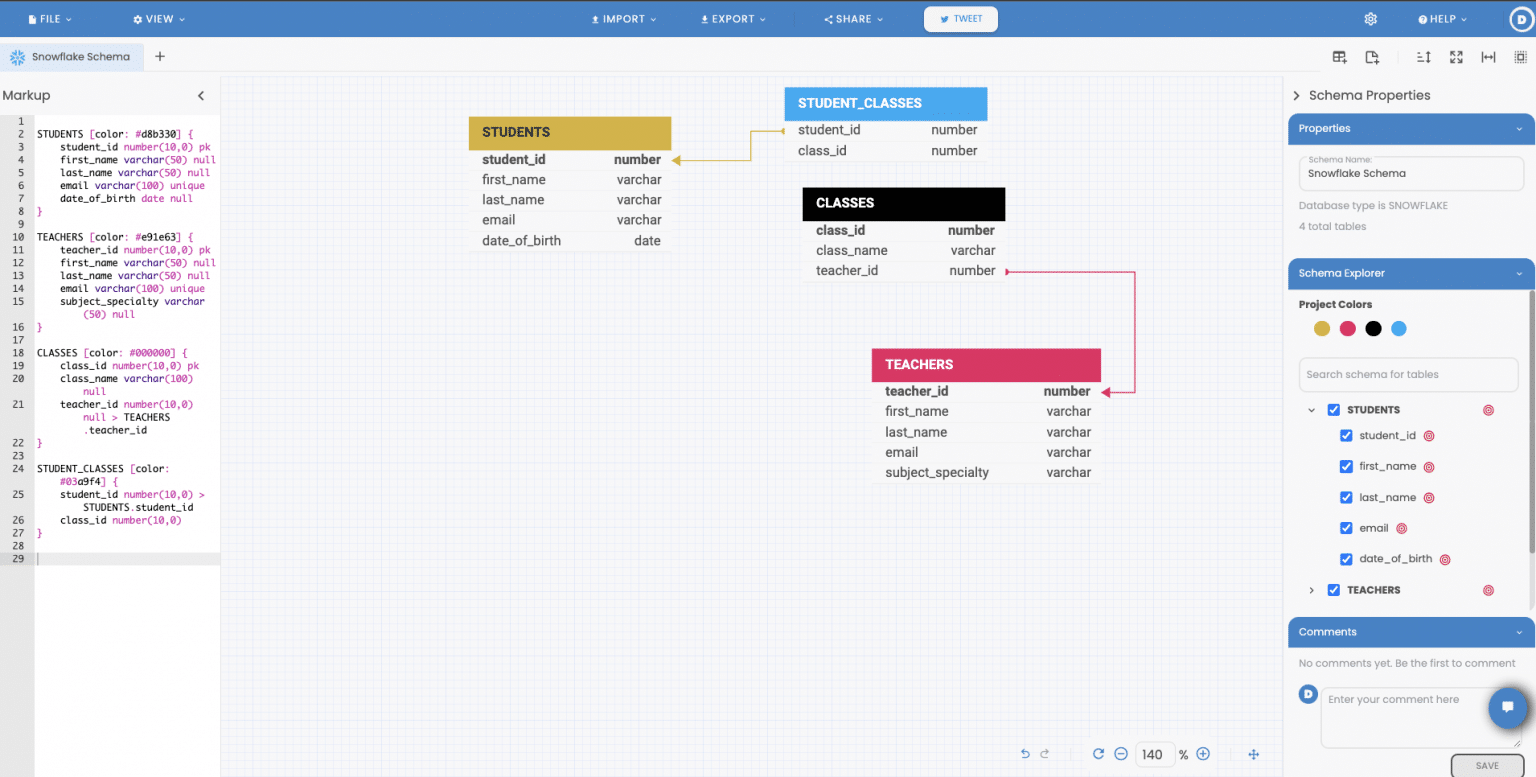Collapse the STUDENTS tree node
This screenshot has width=1536, height=777.
click(1311, 410)
